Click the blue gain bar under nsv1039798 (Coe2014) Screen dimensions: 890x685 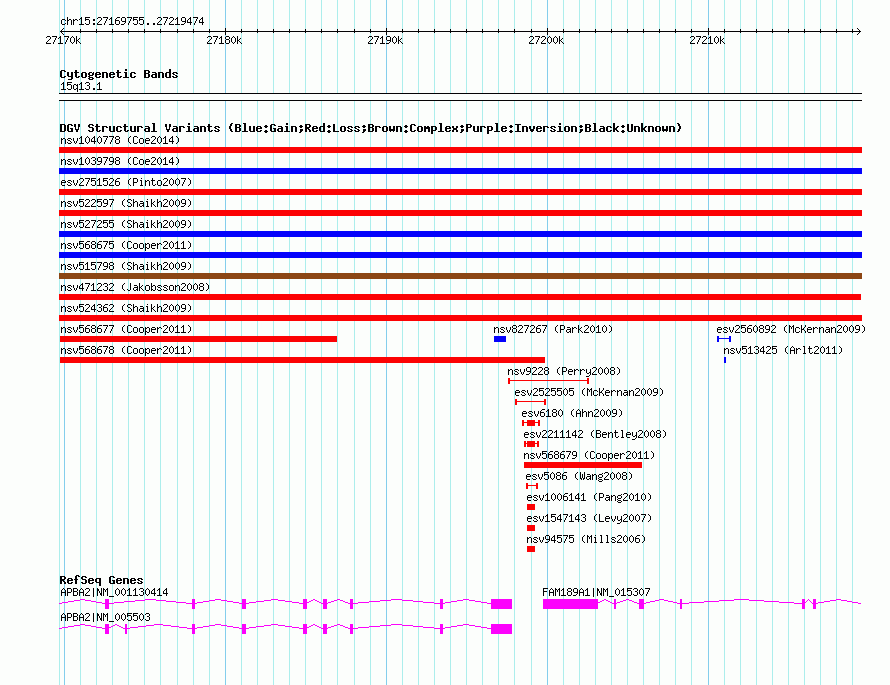(x=460, y=171)
